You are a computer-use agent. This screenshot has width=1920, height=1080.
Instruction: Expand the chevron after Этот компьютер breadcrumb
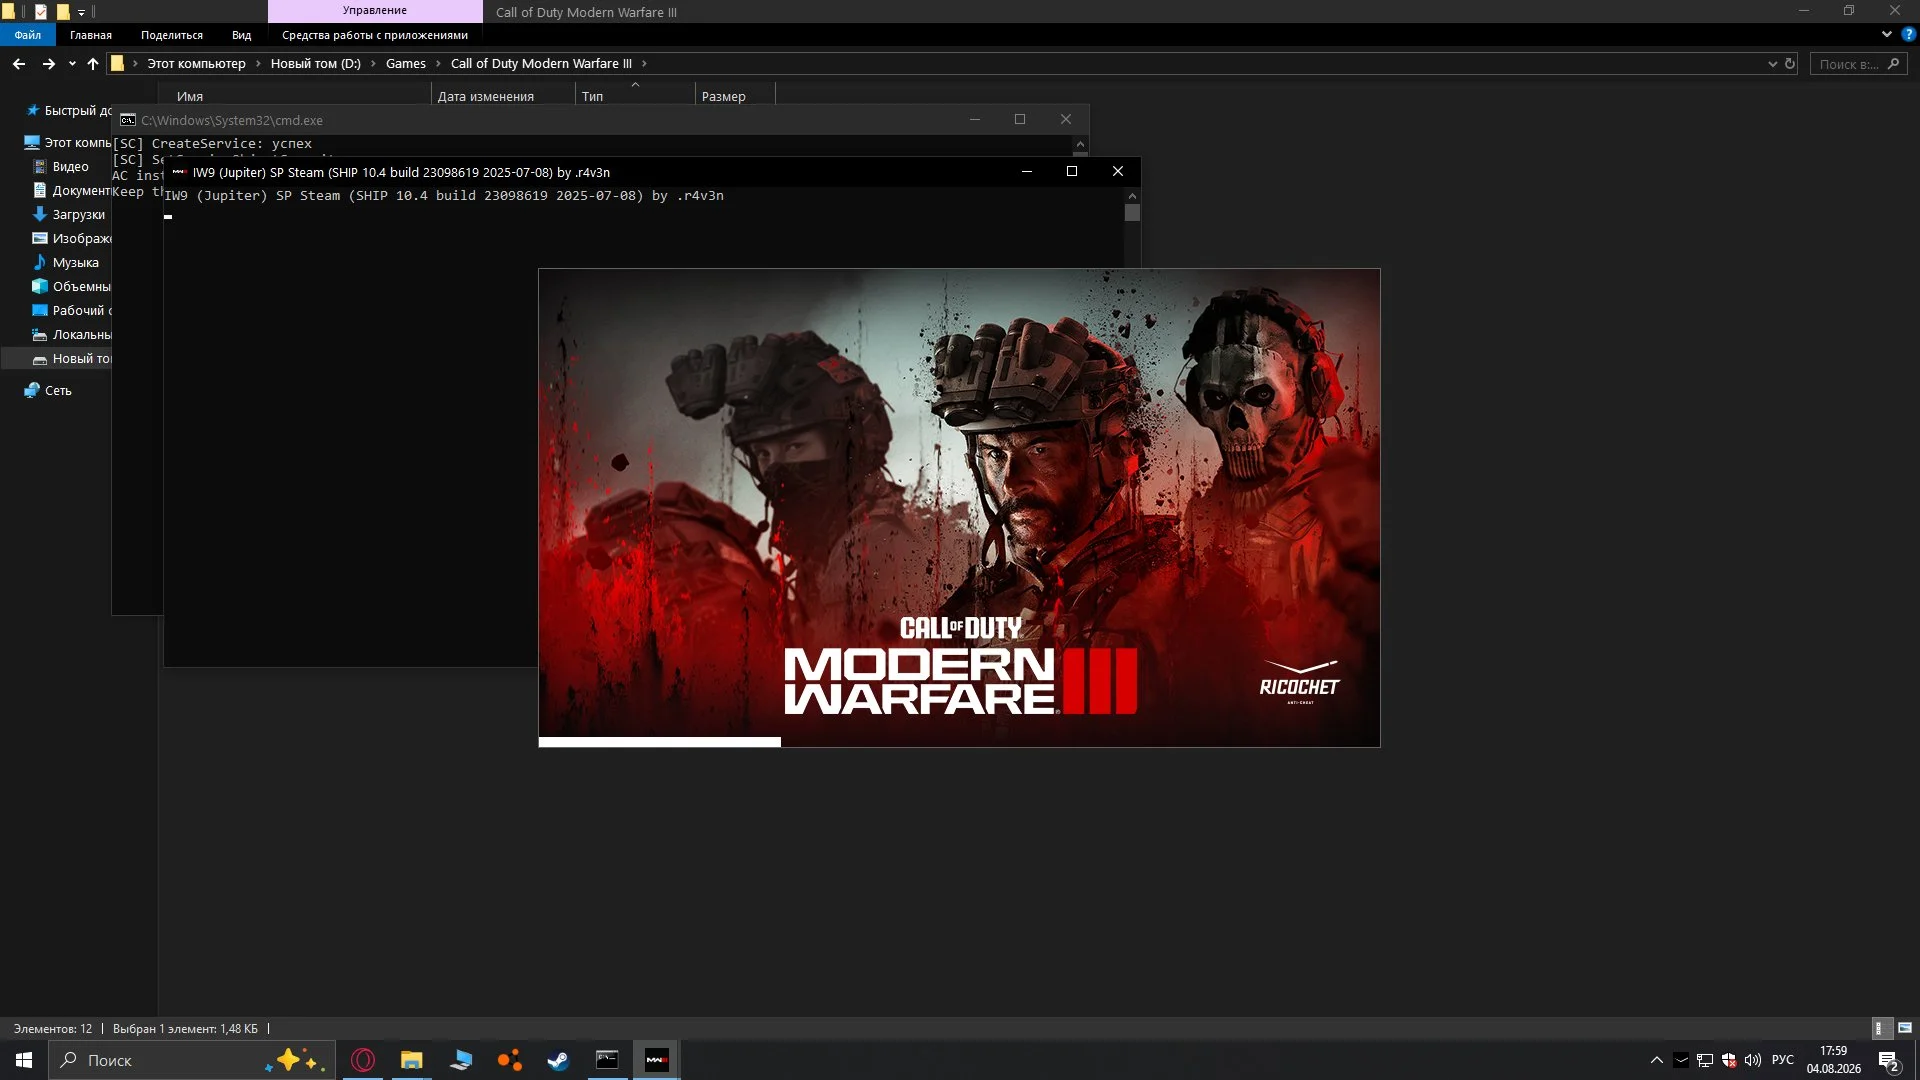[x=258, y=63]
